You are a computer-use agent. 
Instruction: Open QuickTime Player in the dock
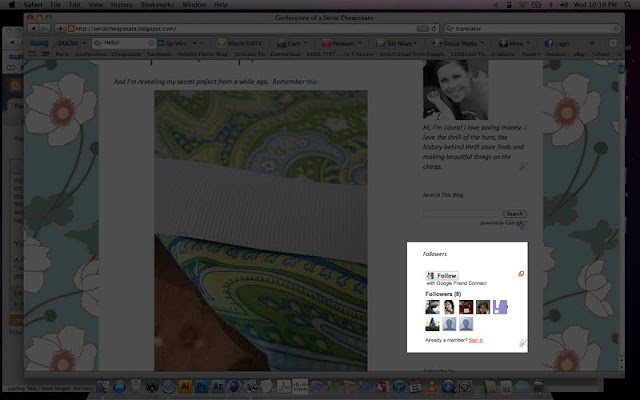tap(448, 386)
